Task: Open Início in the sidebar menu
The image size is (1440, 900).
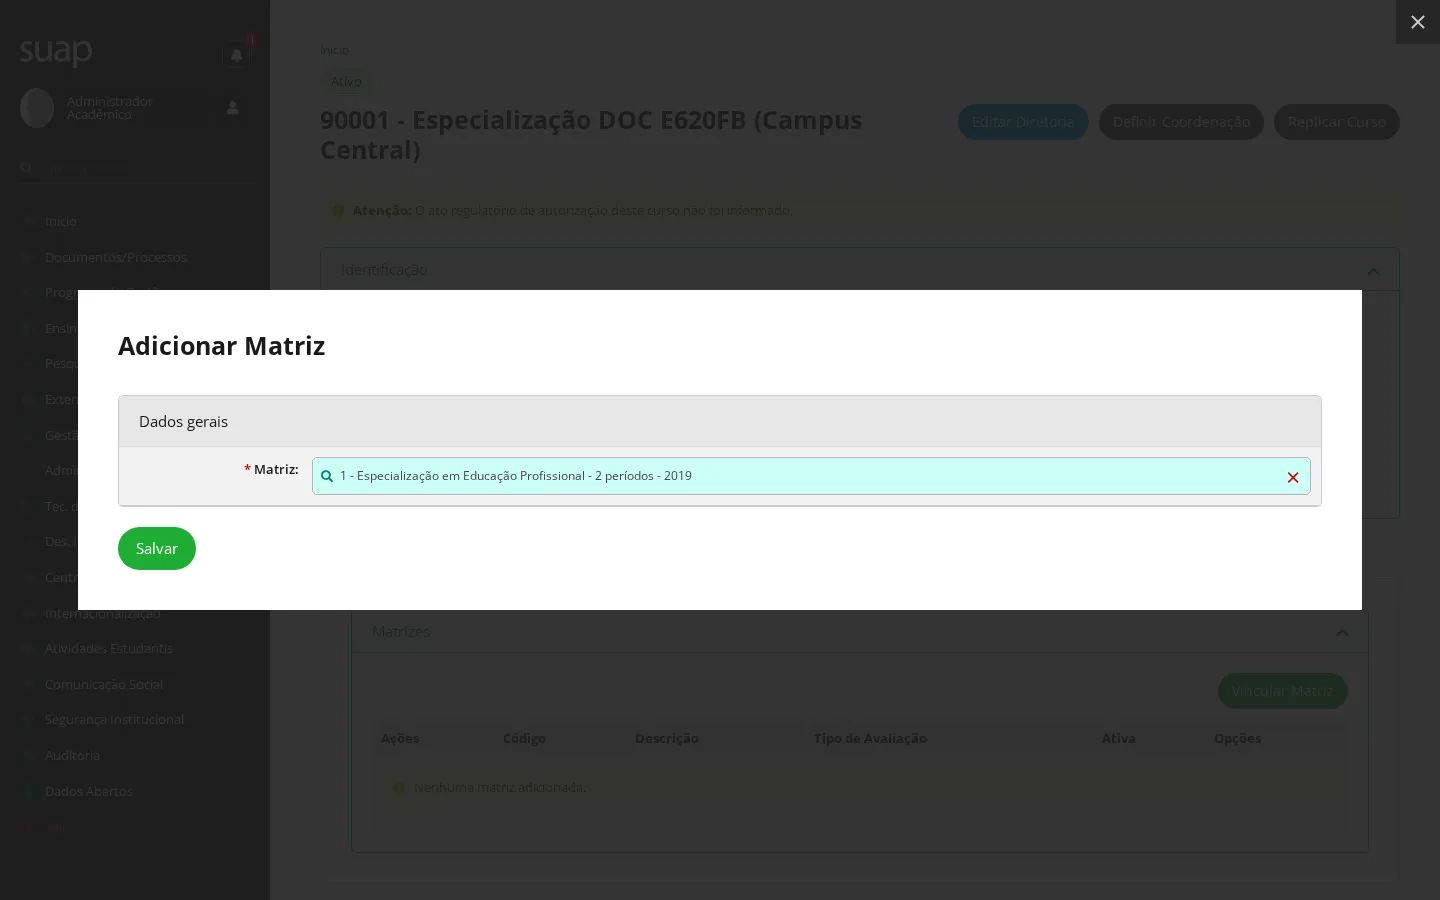Action: click(61, 221)
